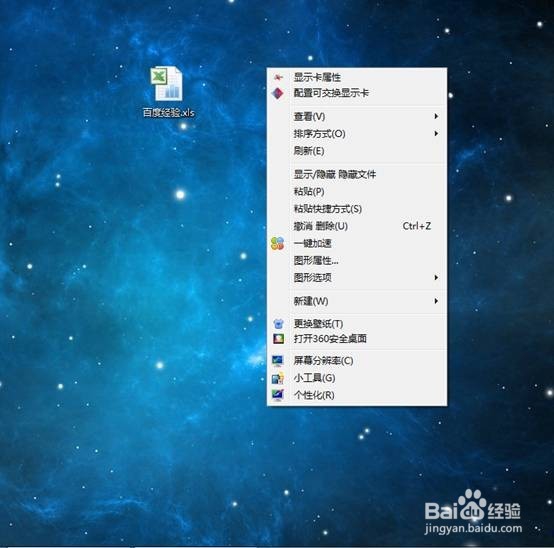The width and height of the screenshot is (554, 548).
Task: Choose 刷新(E) to refresh desktop
Action: 357,151
